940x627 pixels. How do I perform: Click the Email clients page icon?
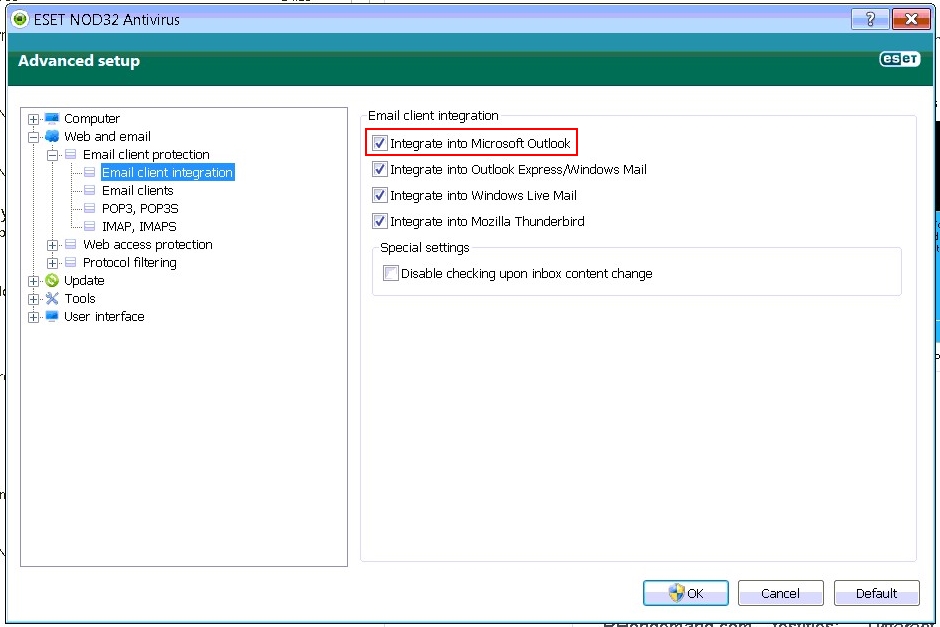coord(89,190)
